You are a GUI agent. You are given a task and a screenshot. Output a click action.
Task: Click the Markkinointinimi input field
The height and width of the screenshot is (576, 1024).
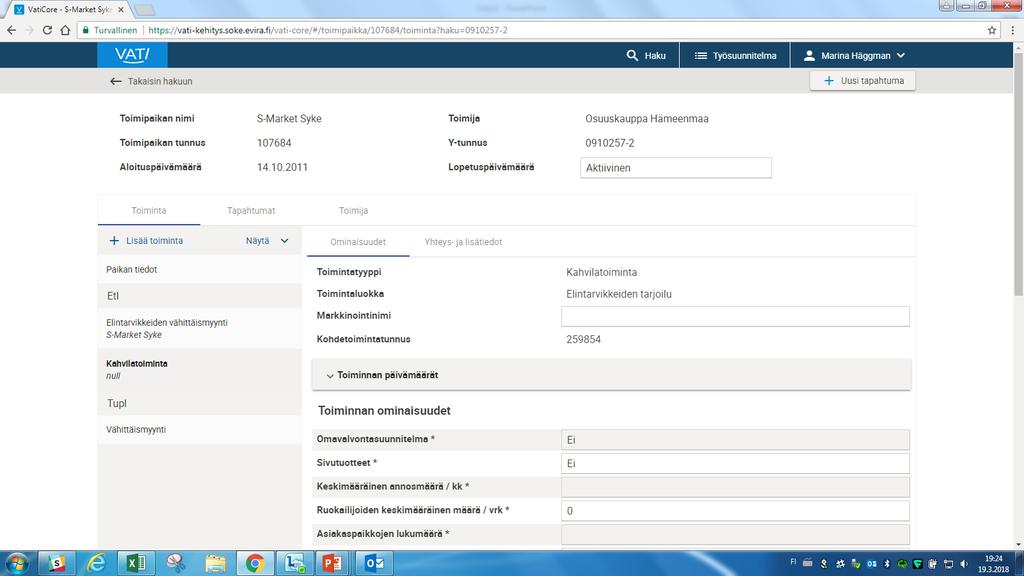[735, 316]
